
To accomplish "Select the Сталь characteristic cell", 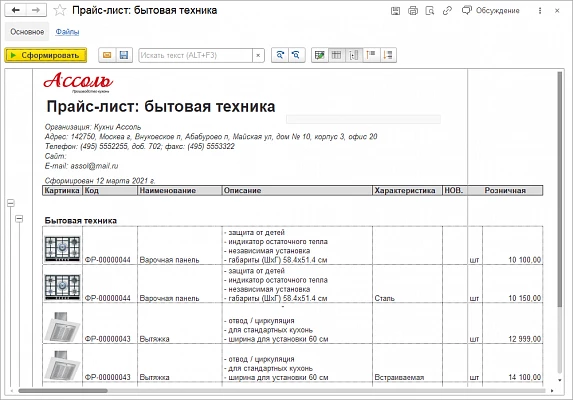I will (407, 284).
